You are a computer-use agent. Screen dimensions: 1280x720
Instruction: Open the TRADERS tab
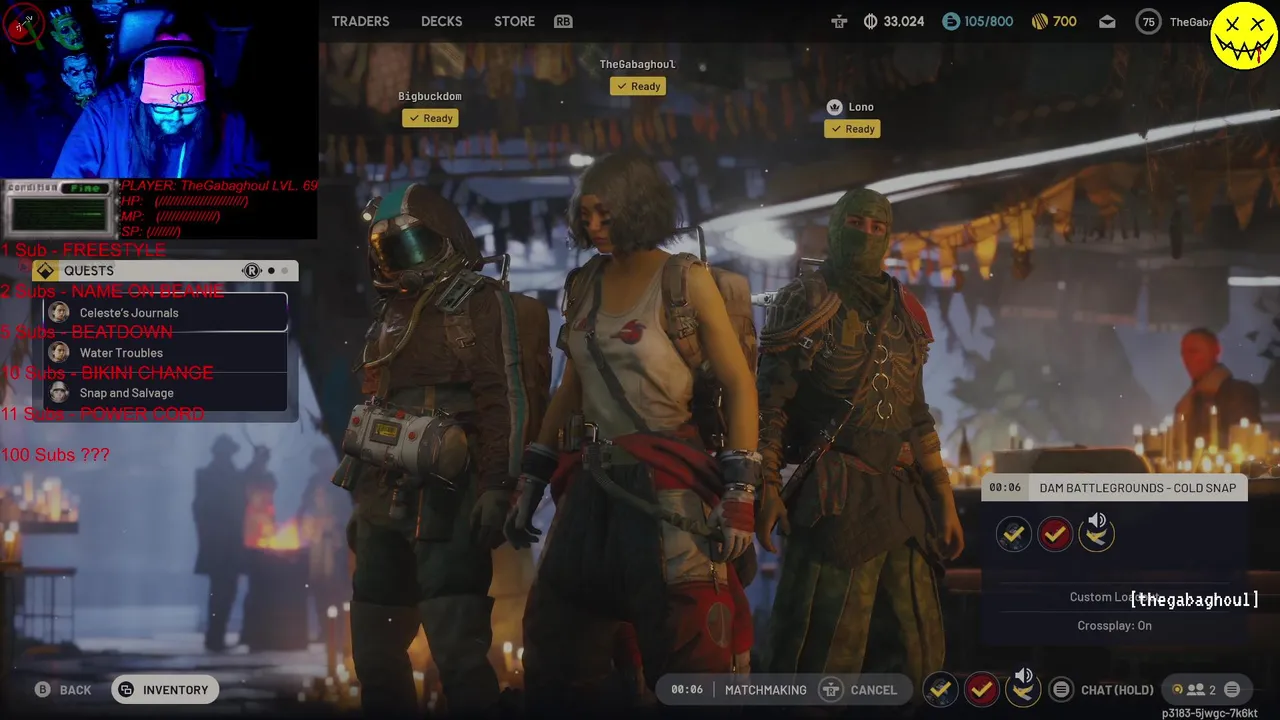click(360, 21)
